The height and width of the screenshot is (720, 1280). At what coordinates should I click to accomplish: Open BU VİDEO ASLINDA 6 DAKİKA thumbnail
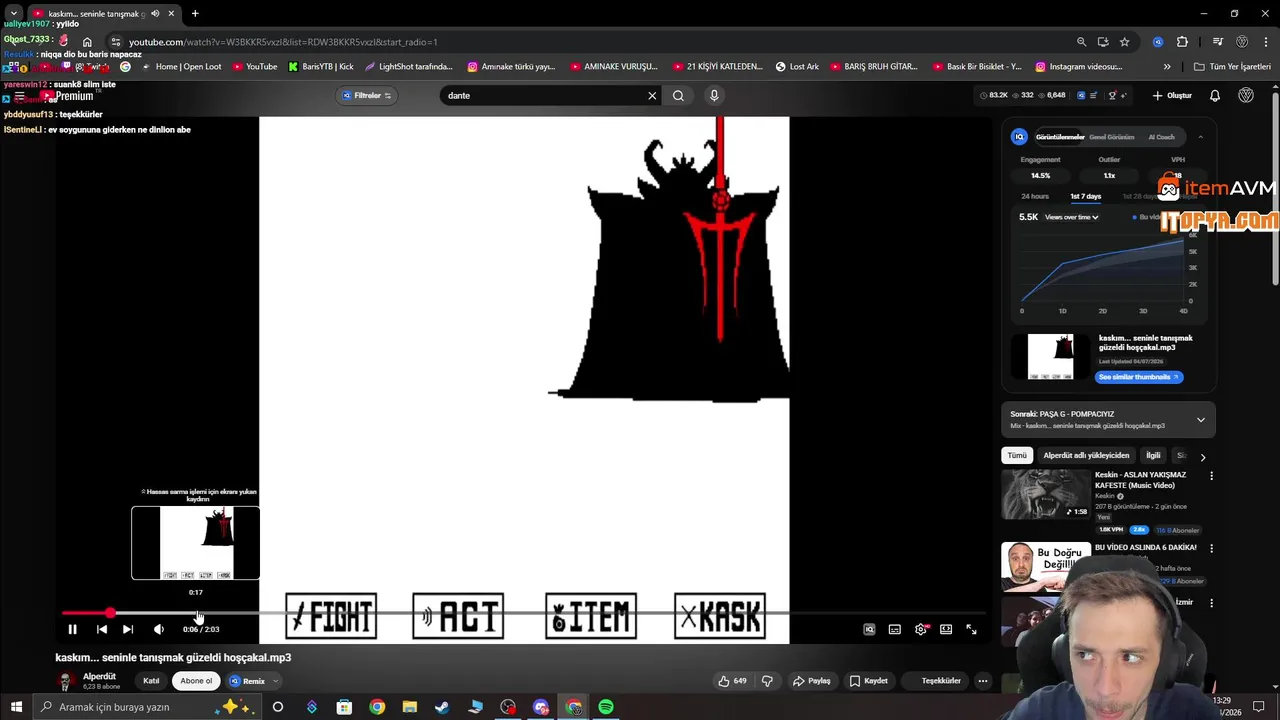[x=1044, y=567]
